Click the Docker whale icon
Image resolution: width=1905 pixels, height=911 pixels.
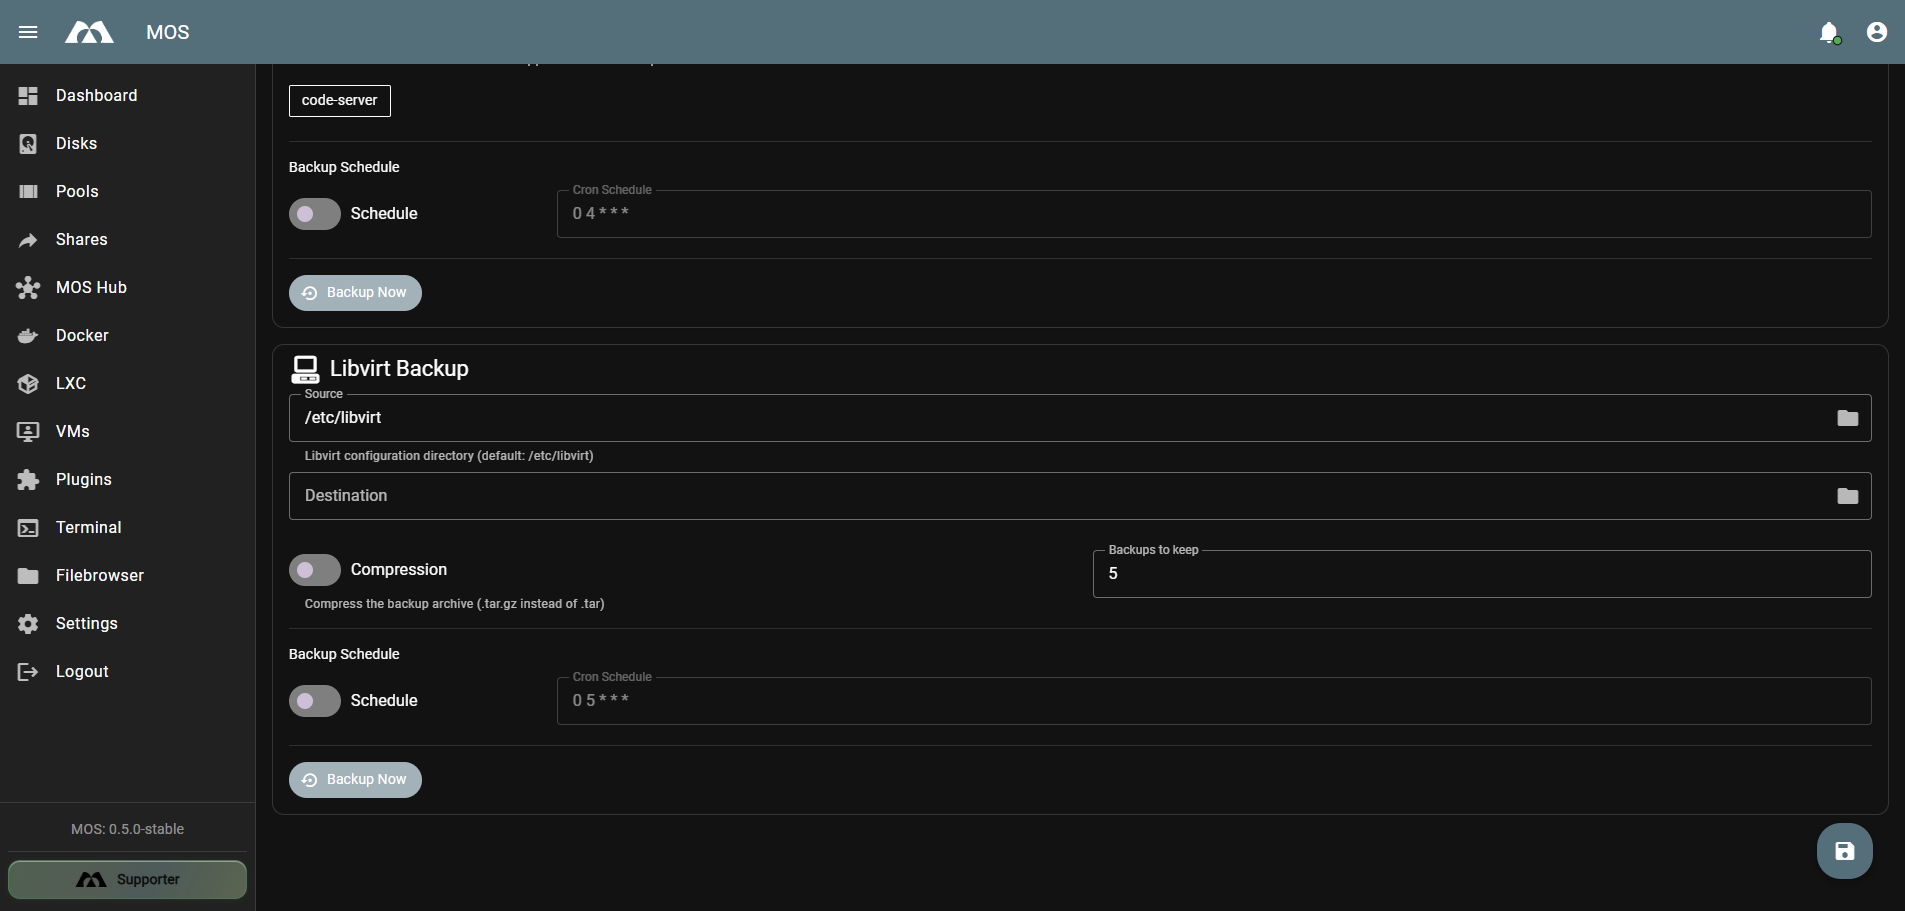tap(28, 336)
